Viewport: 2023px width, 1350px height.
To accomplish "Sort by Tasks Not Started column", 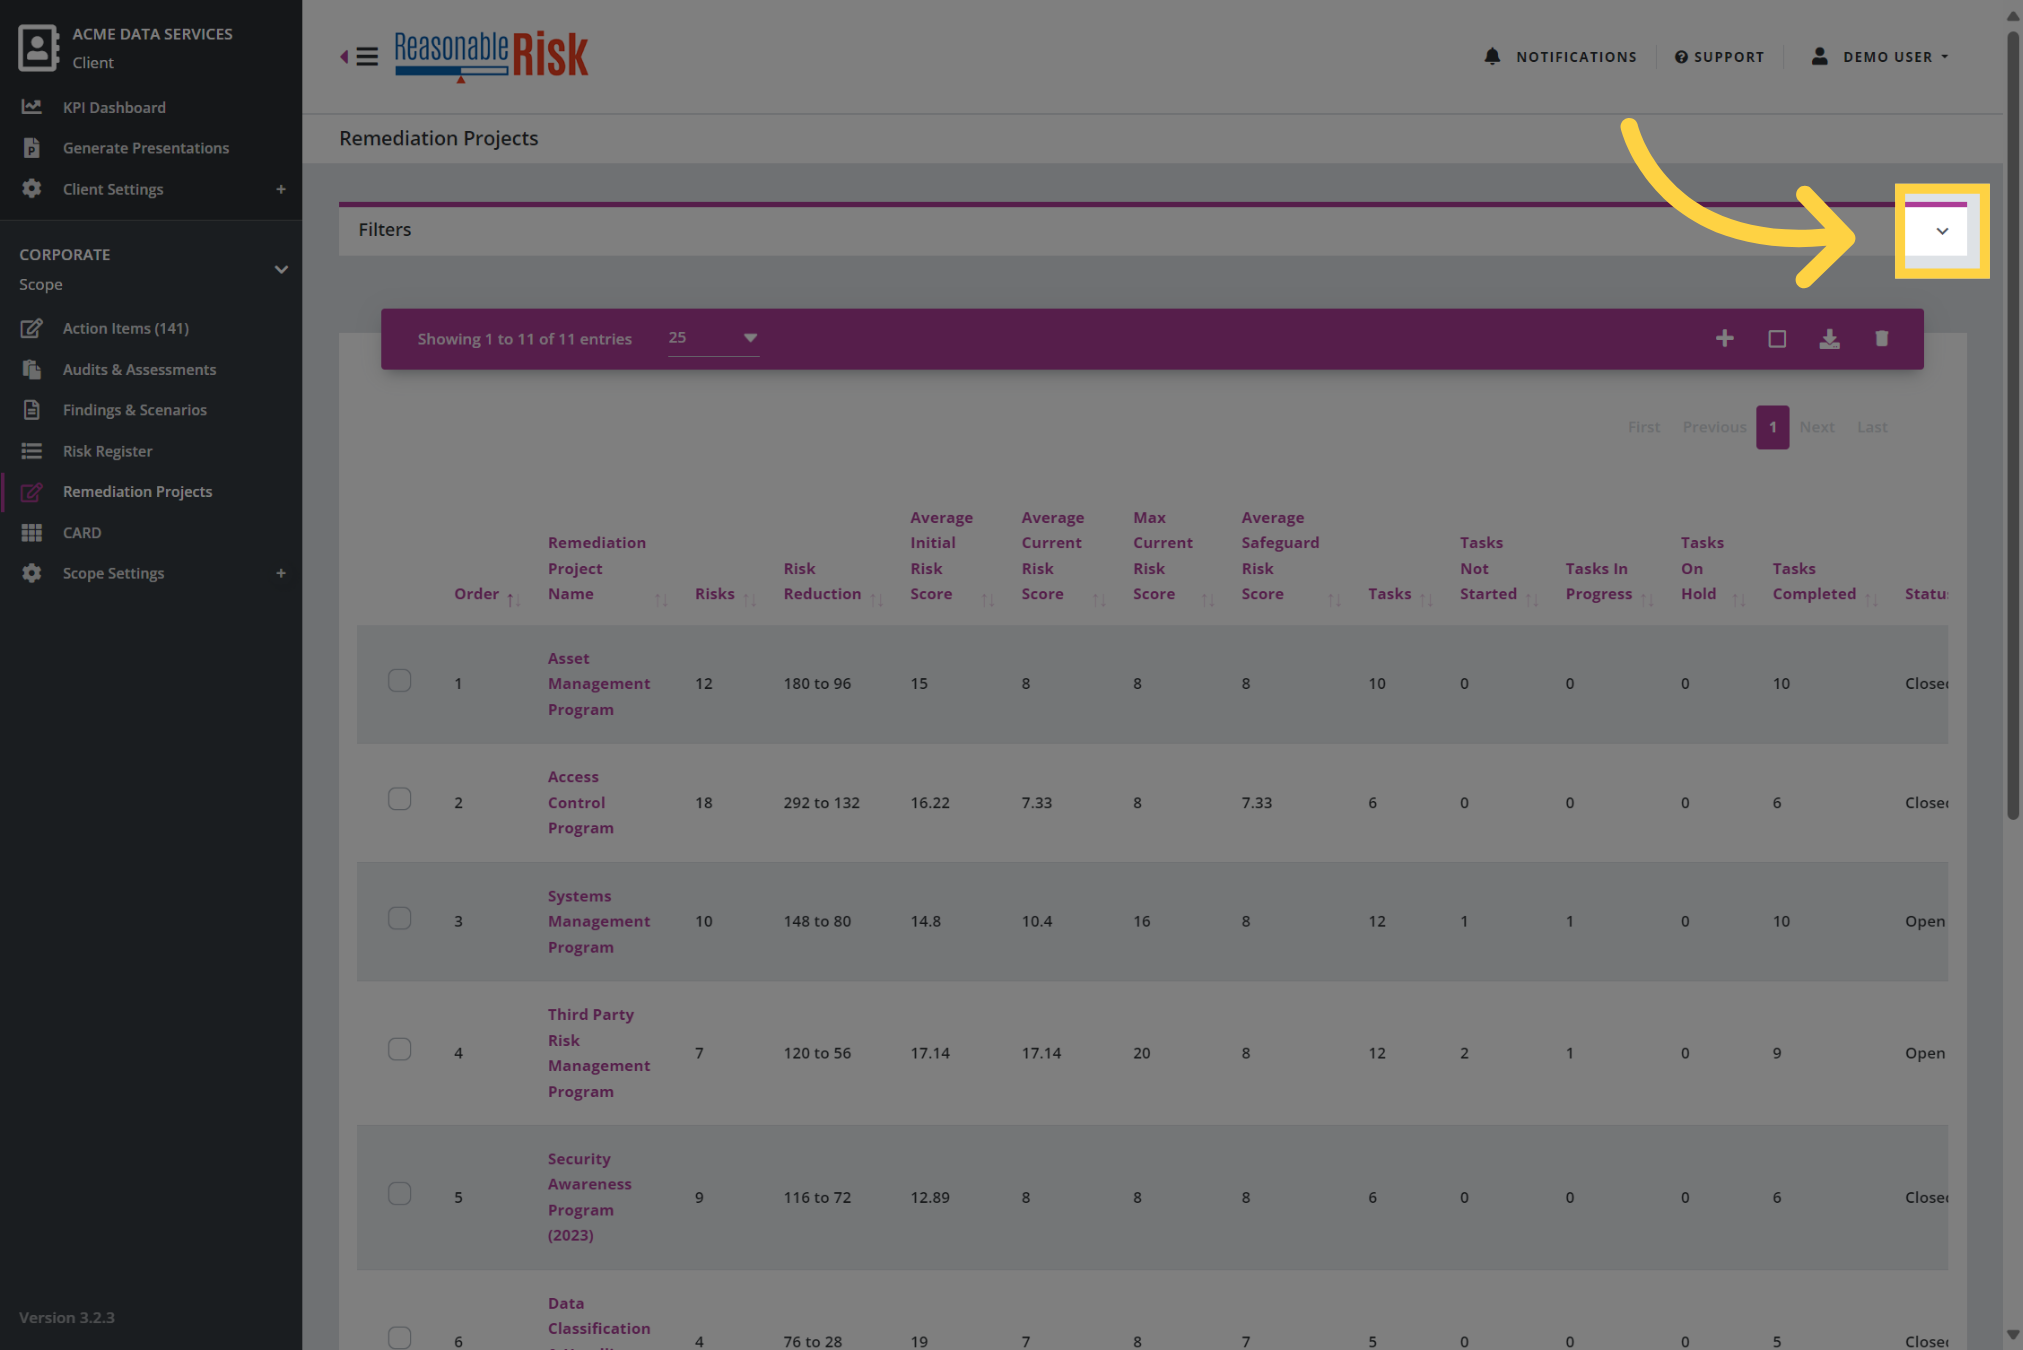I will point(1498,568).
